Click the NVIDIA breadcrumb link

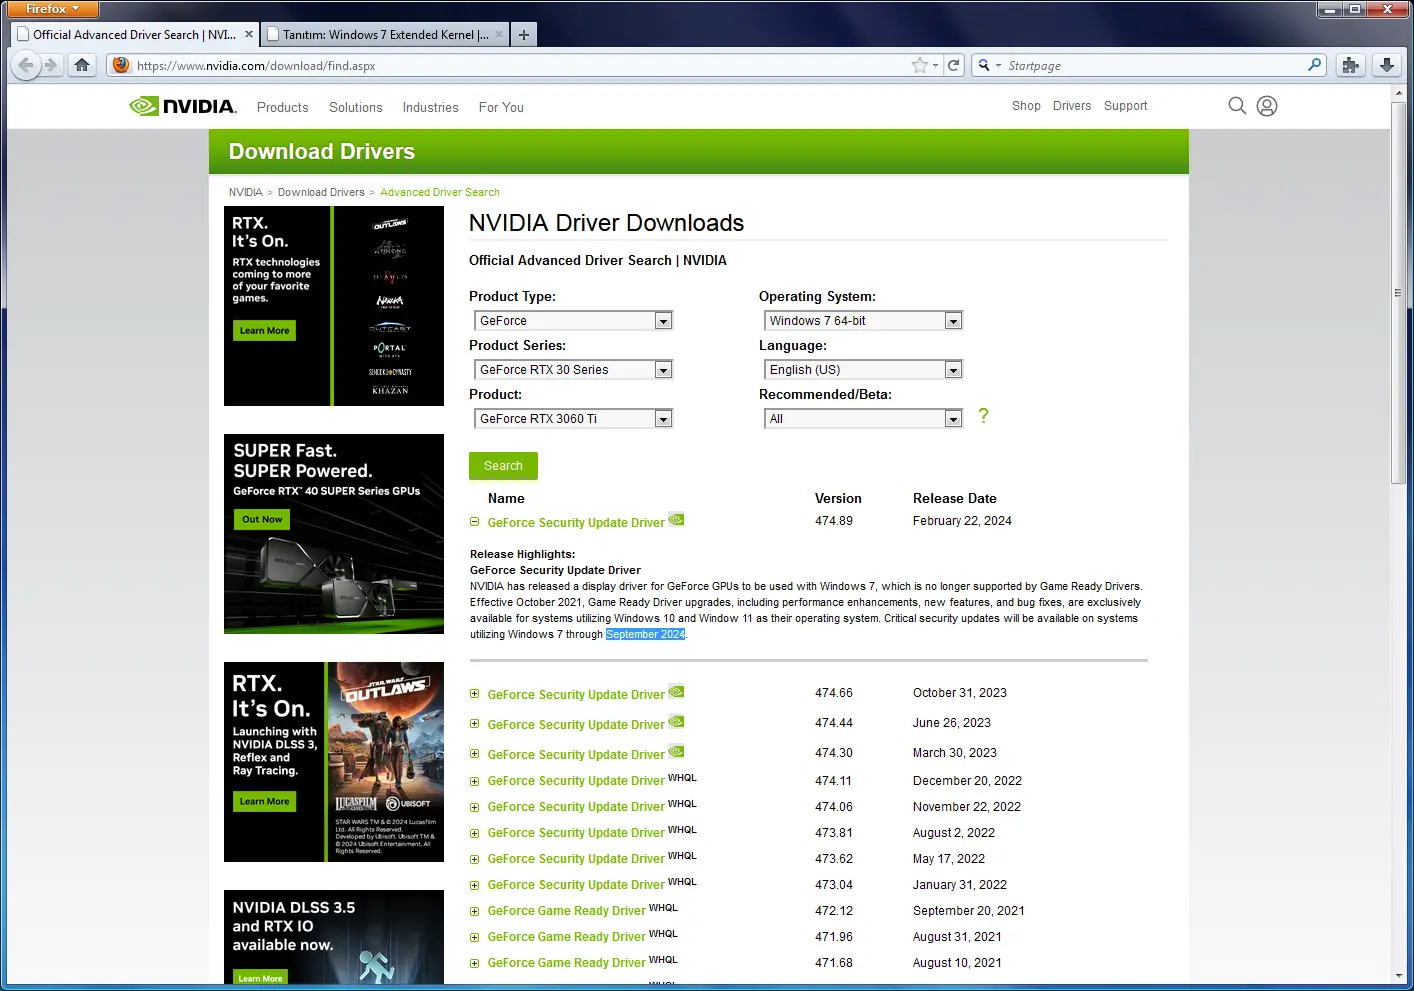[x=245, y=192]
